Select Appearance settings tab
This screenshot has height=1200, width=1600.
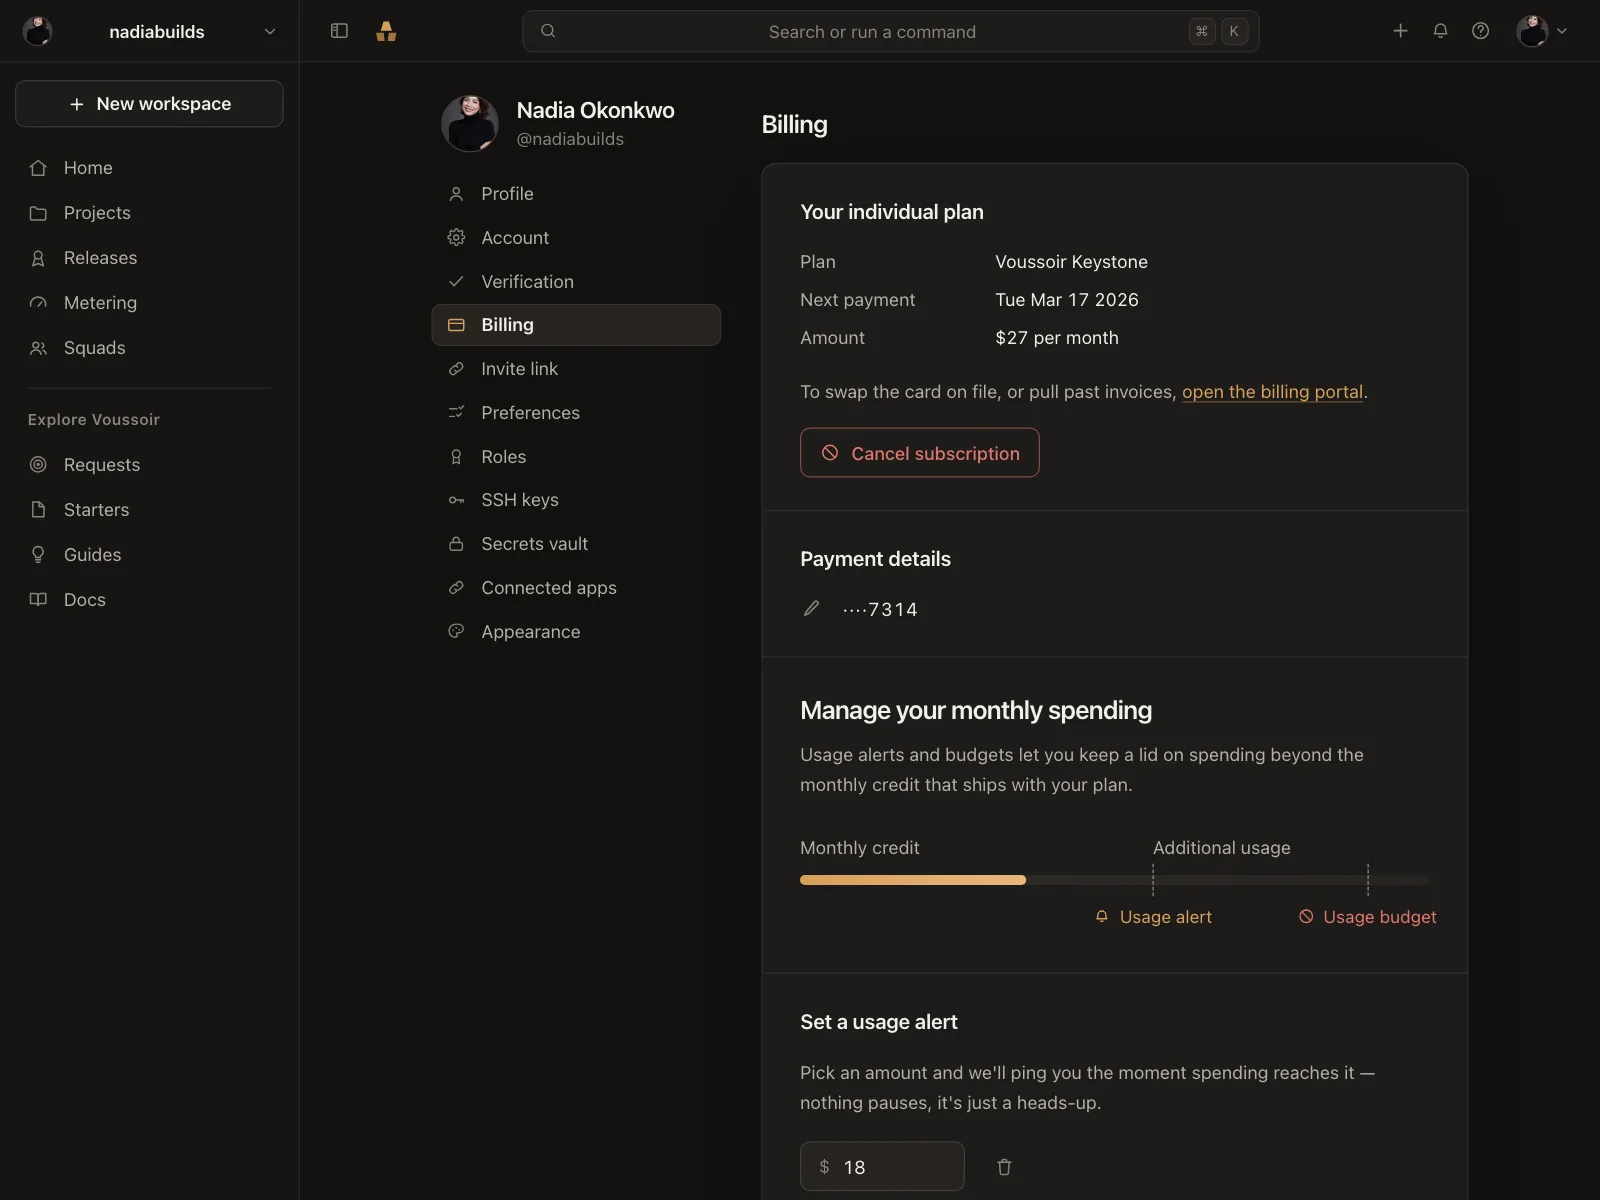576,632
